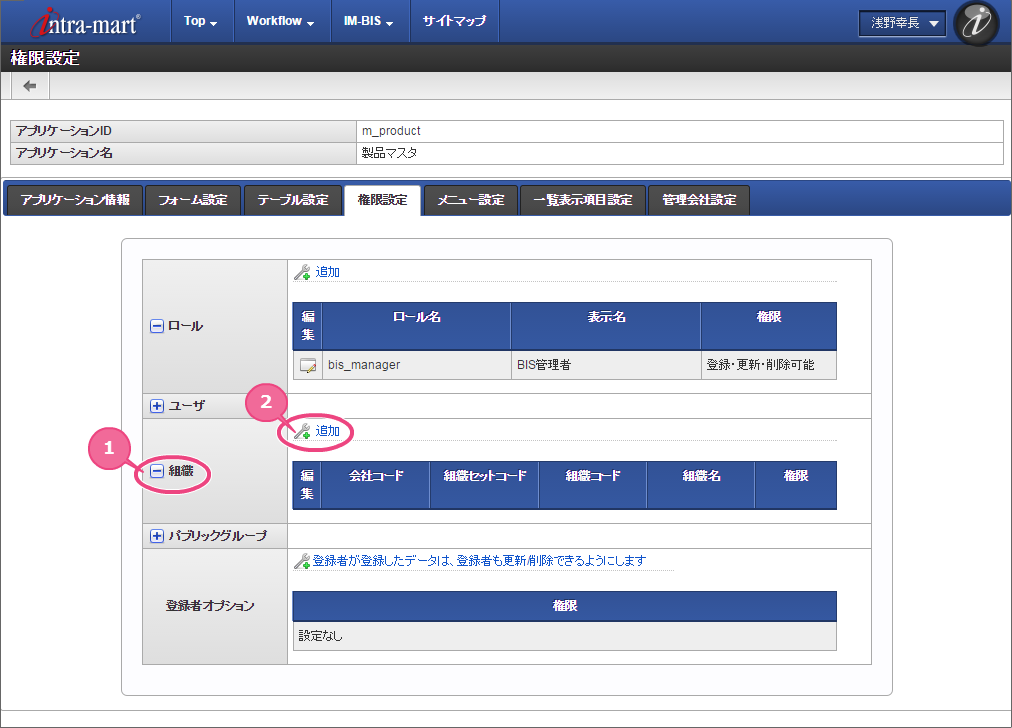The image size is (1012, 728).
Task: Open the Workflow dropdown menu
Action: coord(281,21)
